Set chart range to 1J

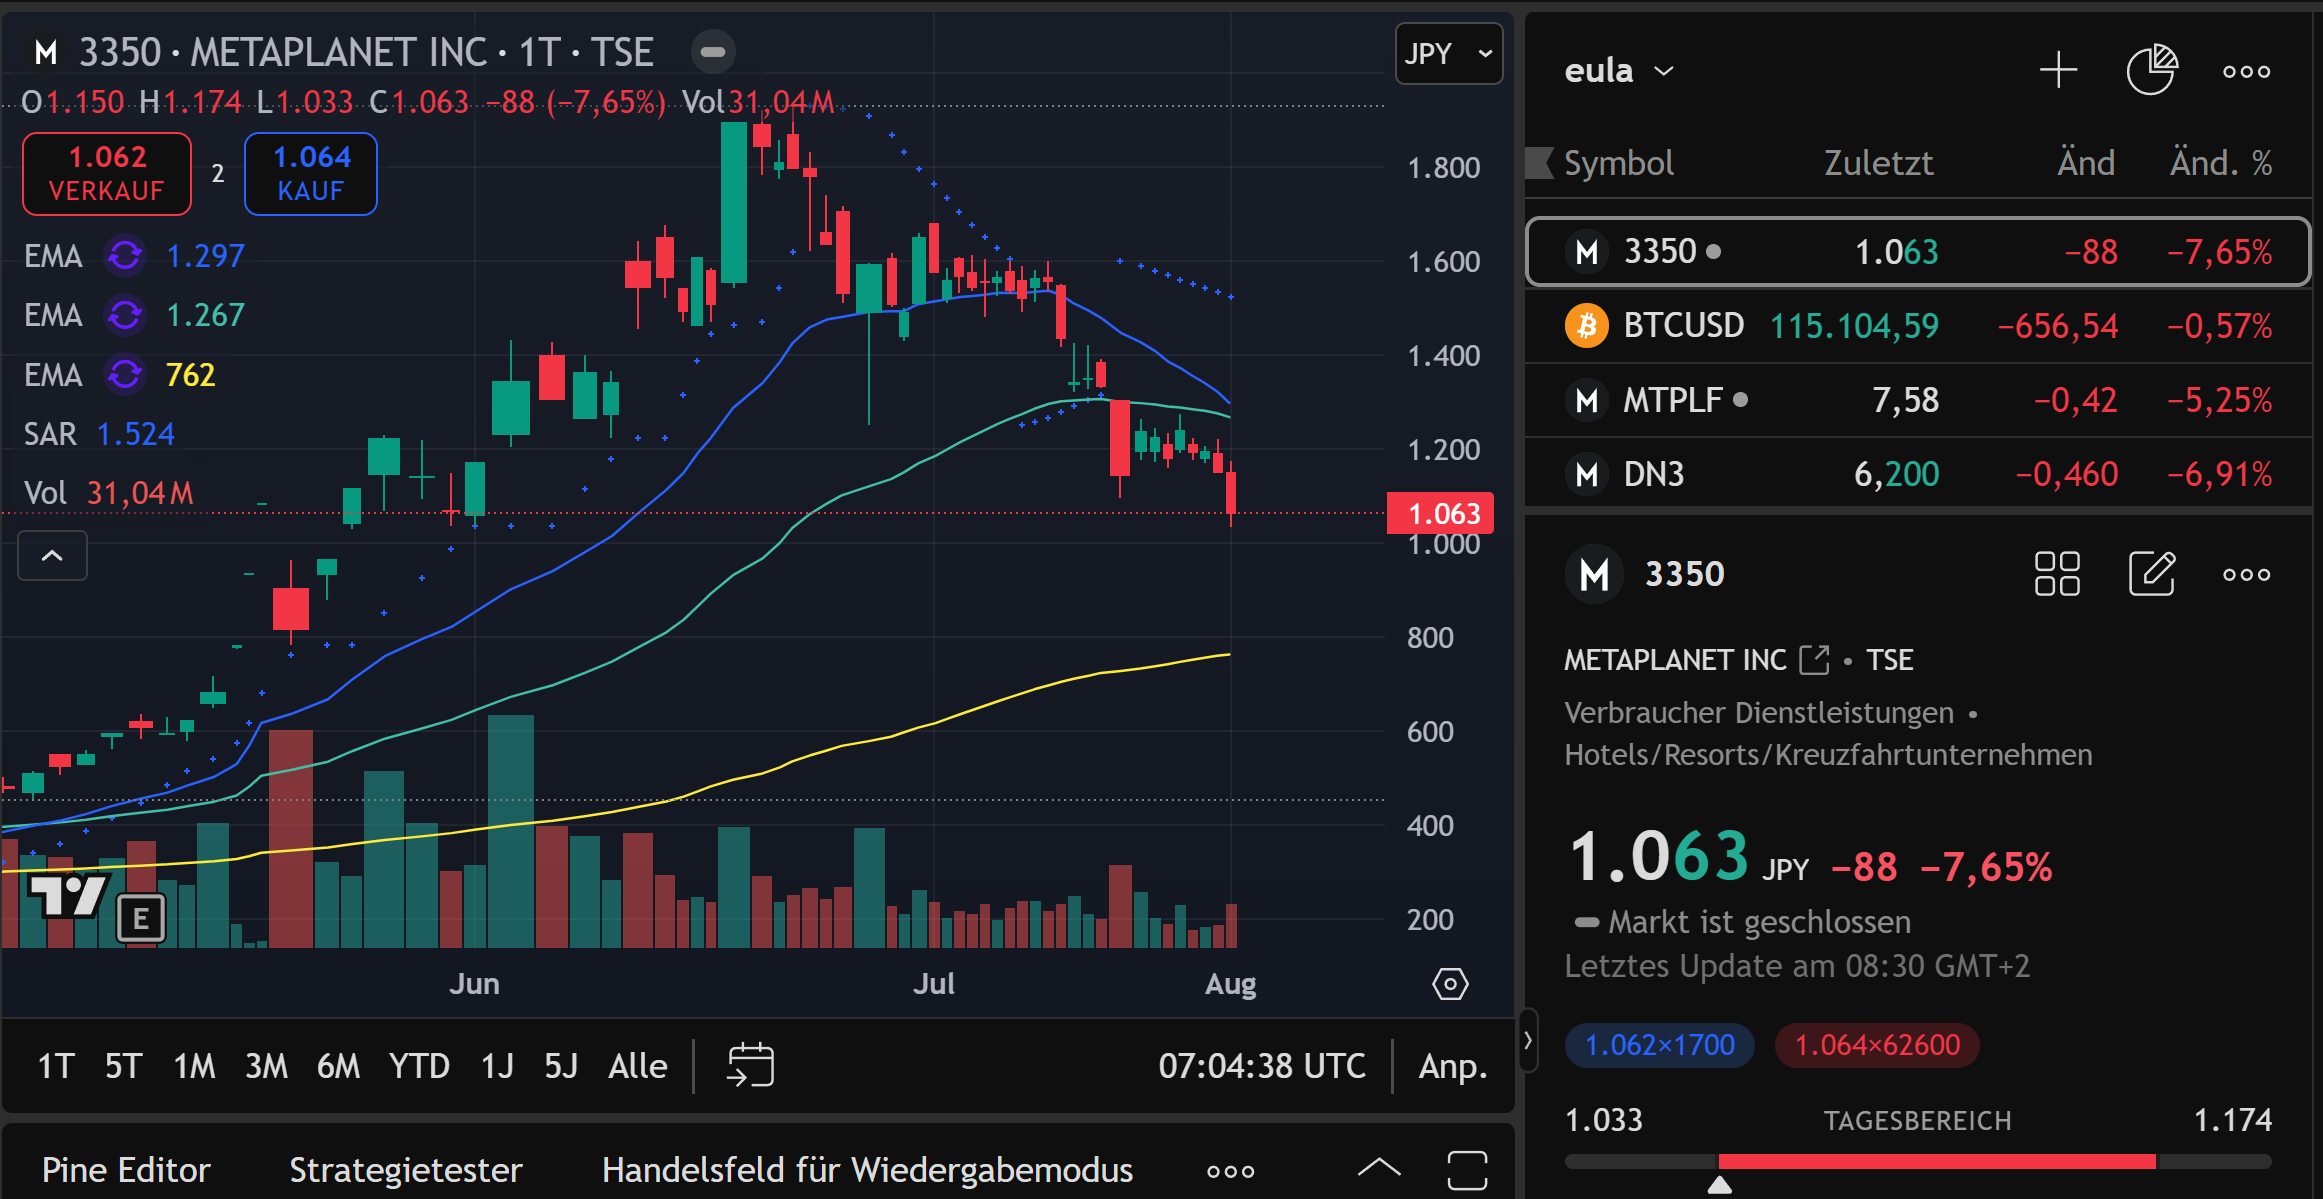click(x=497, y=1067)
